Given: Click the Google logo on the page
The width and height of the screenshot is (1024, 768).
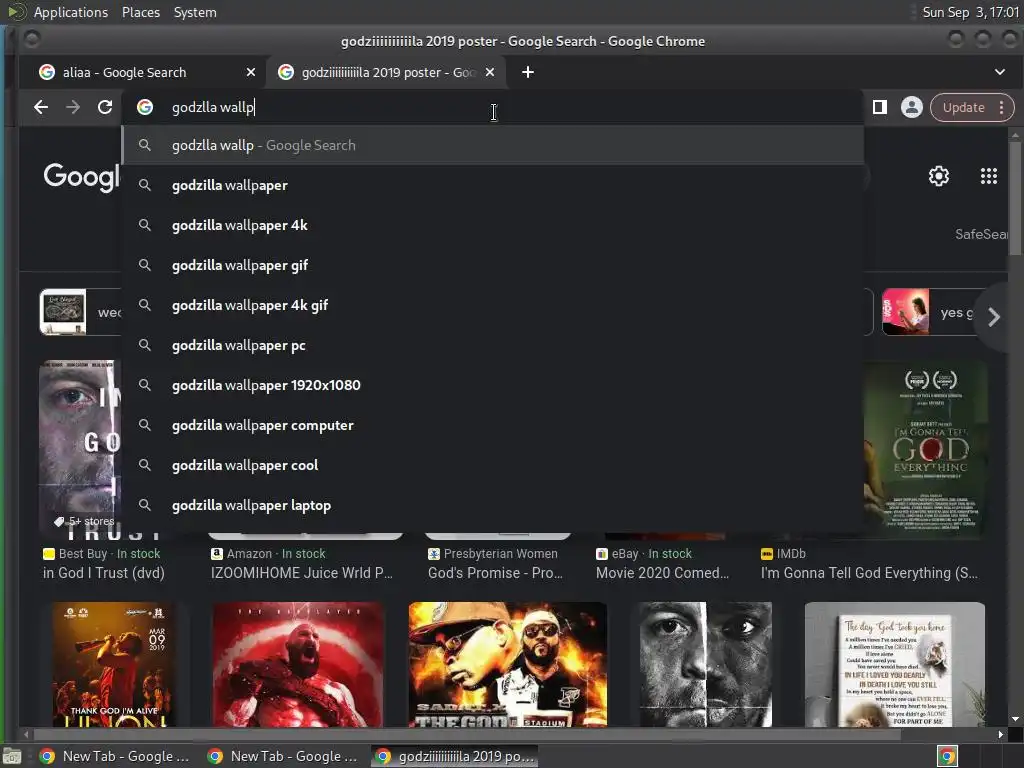Looking at the screenshot, I should pyautogui.click(x=82, y=176).
